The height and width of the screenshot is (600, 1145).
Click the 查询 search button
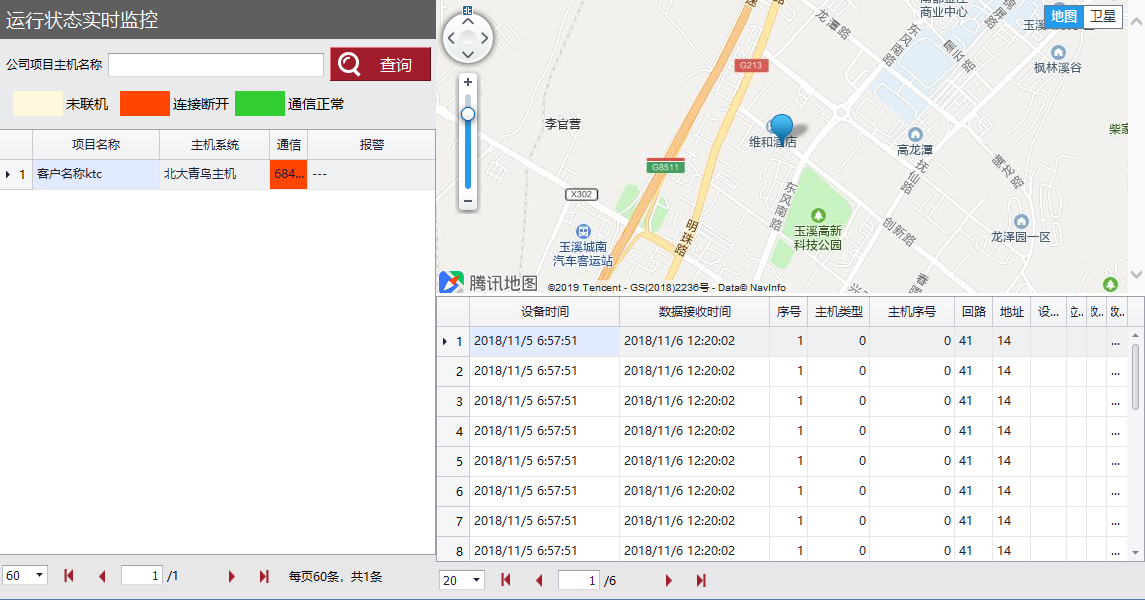tap(380, 65)
